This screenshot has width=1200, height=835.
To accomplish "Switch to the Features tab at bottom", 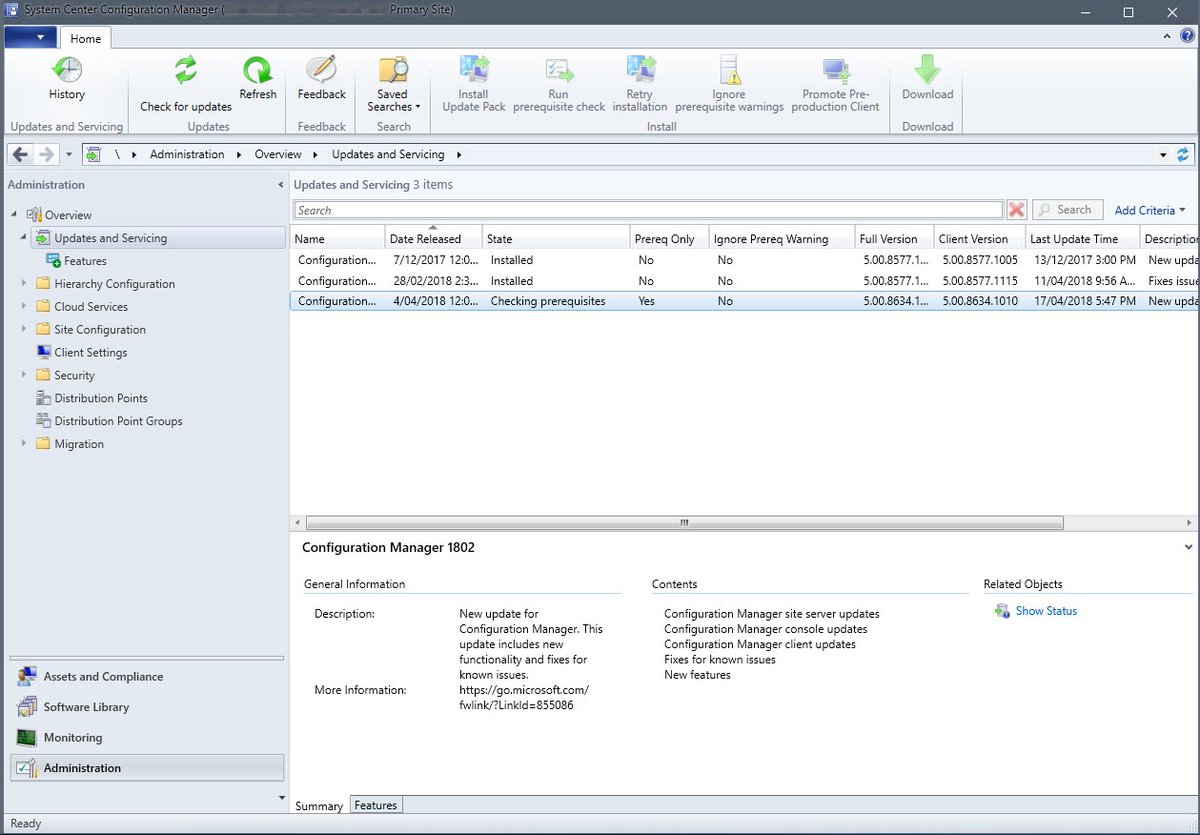I will click(x=375, y=804).
